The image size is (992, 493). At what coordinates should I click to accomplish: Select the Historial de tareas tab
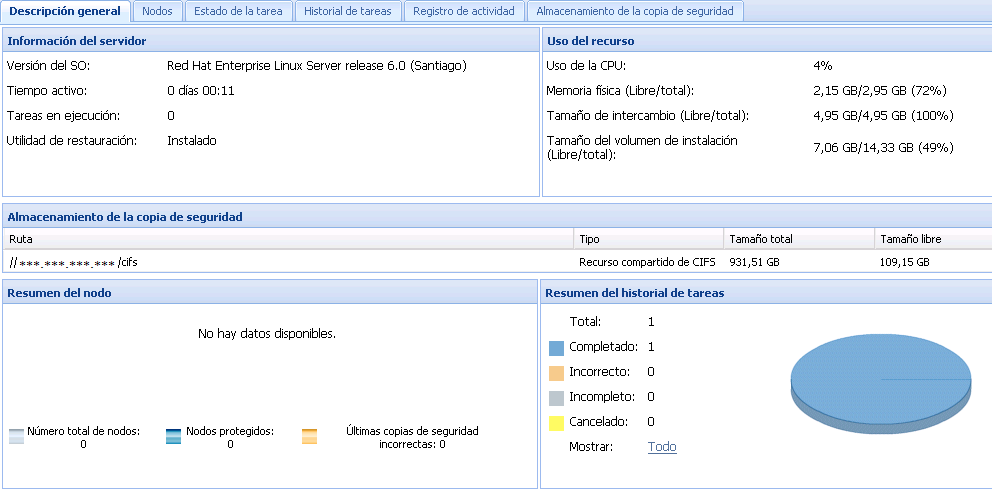349,11
